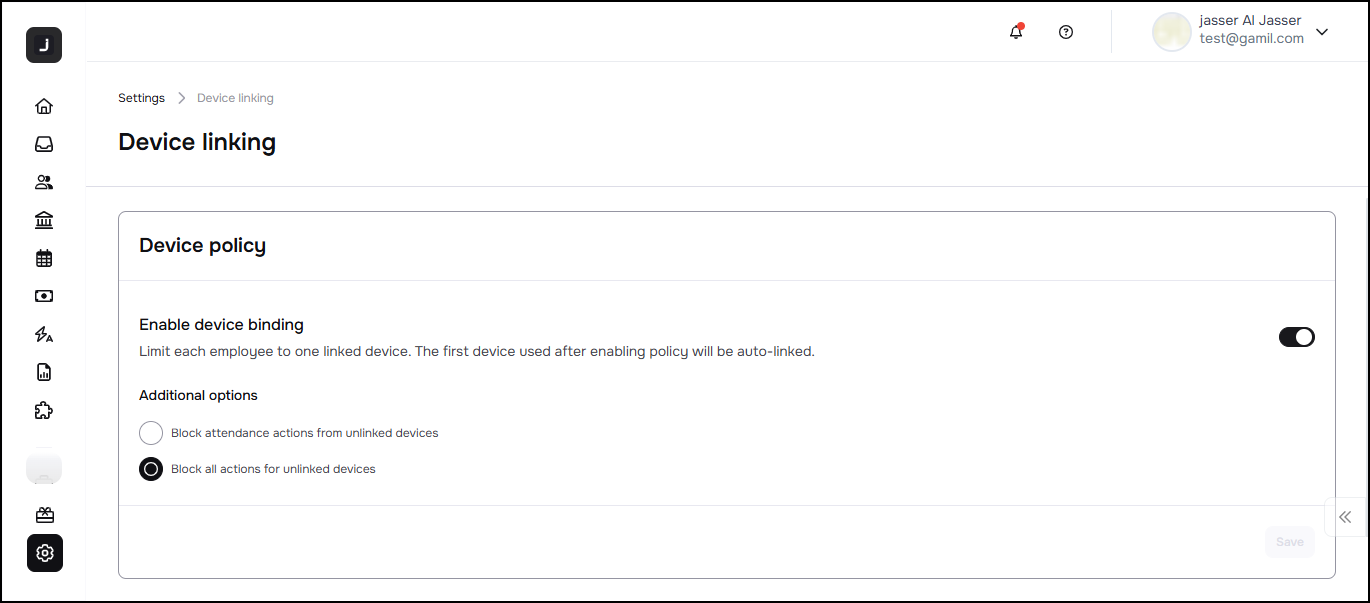Open the Home icon in sidebar
The image size is (1370, 603).
point(44,106)
